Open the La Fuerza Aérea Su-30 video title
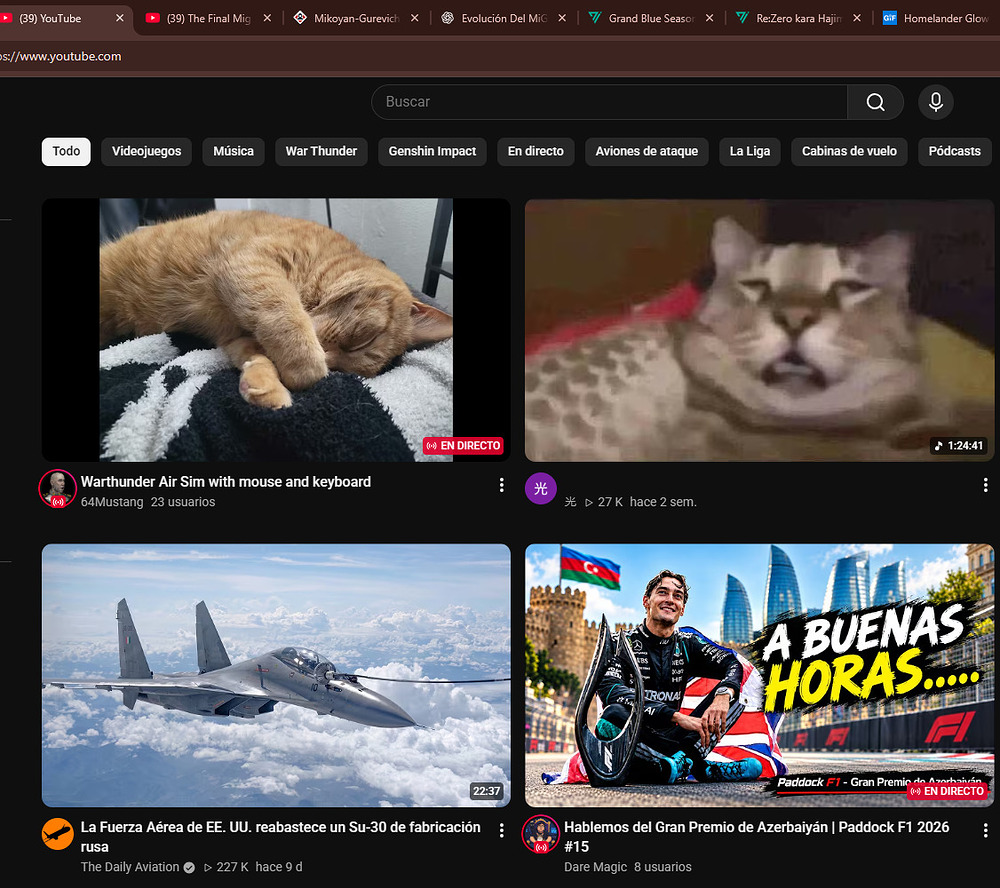Viewport: 1000px width, 888px height. click(281, 837)
